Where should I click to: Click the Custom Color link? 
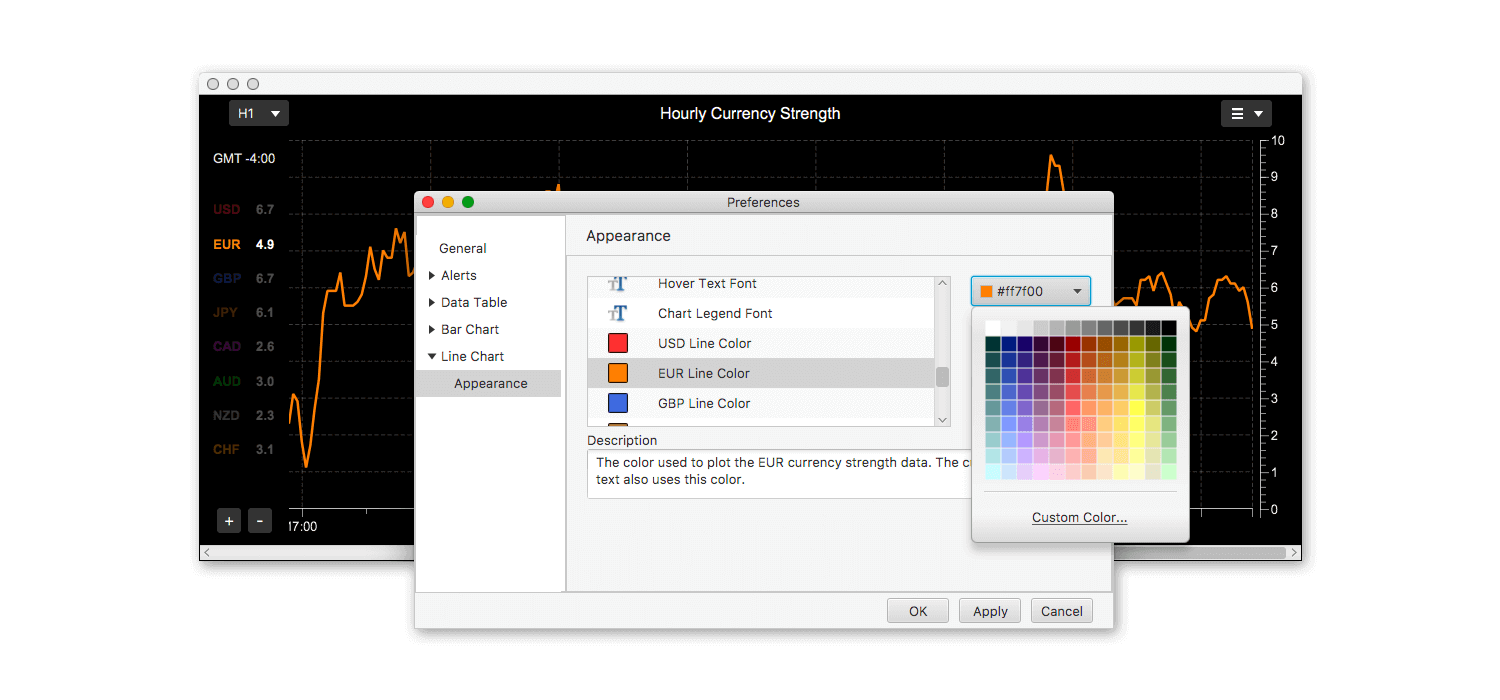point(1079,517)
